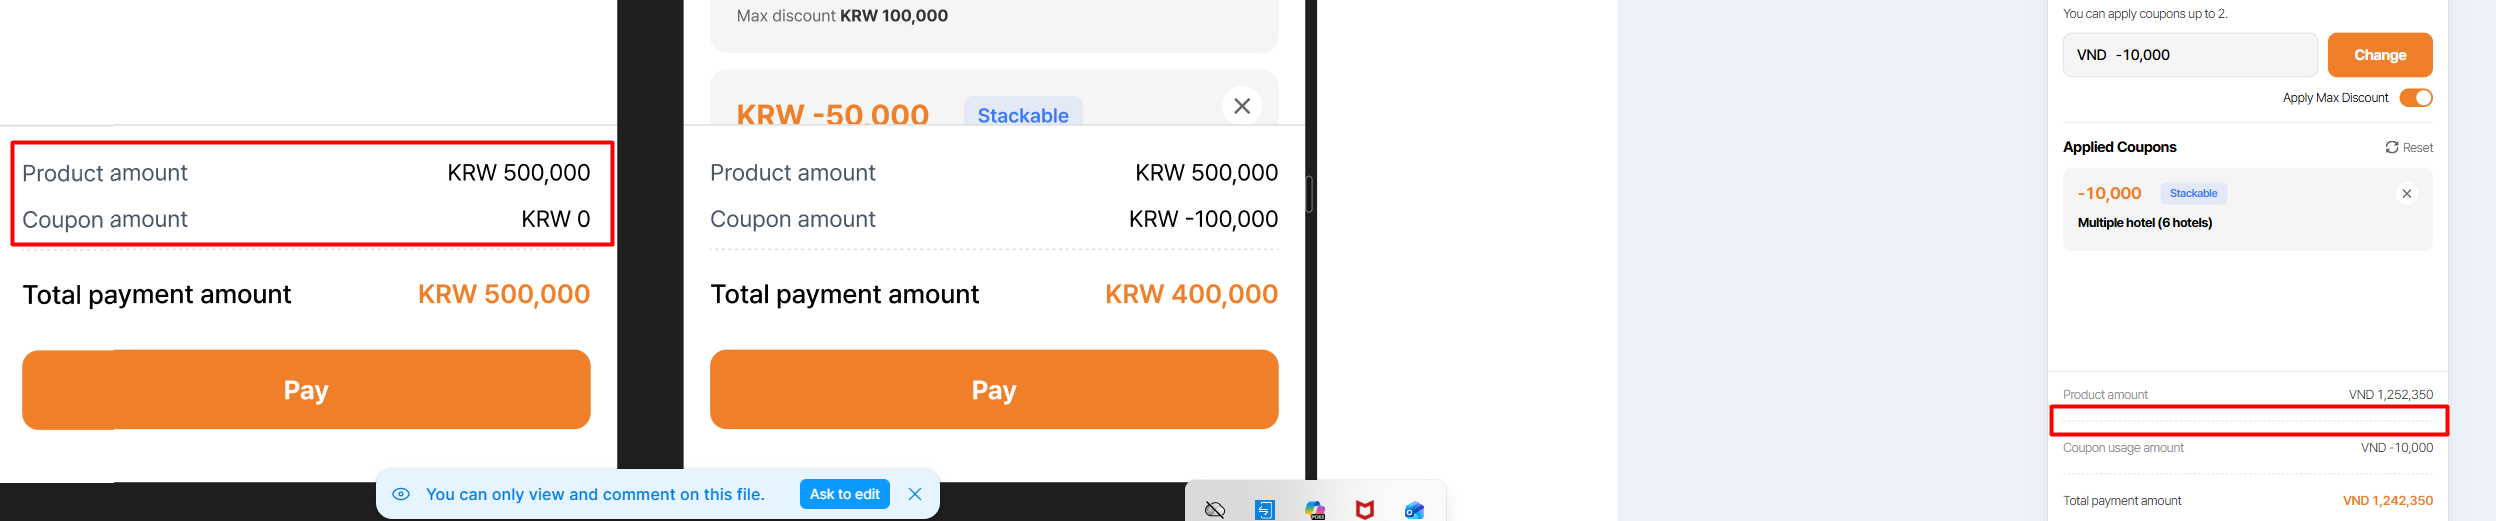Open the Outlook tray icon

tap(1414, 510)
